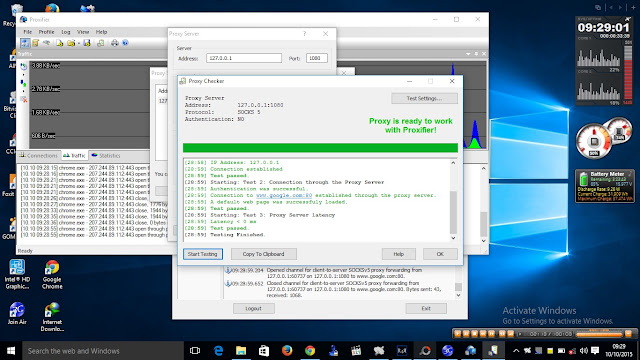640x360 pixels.
Task: Open the File menu in Proxifier
Action: click(27, 32)
